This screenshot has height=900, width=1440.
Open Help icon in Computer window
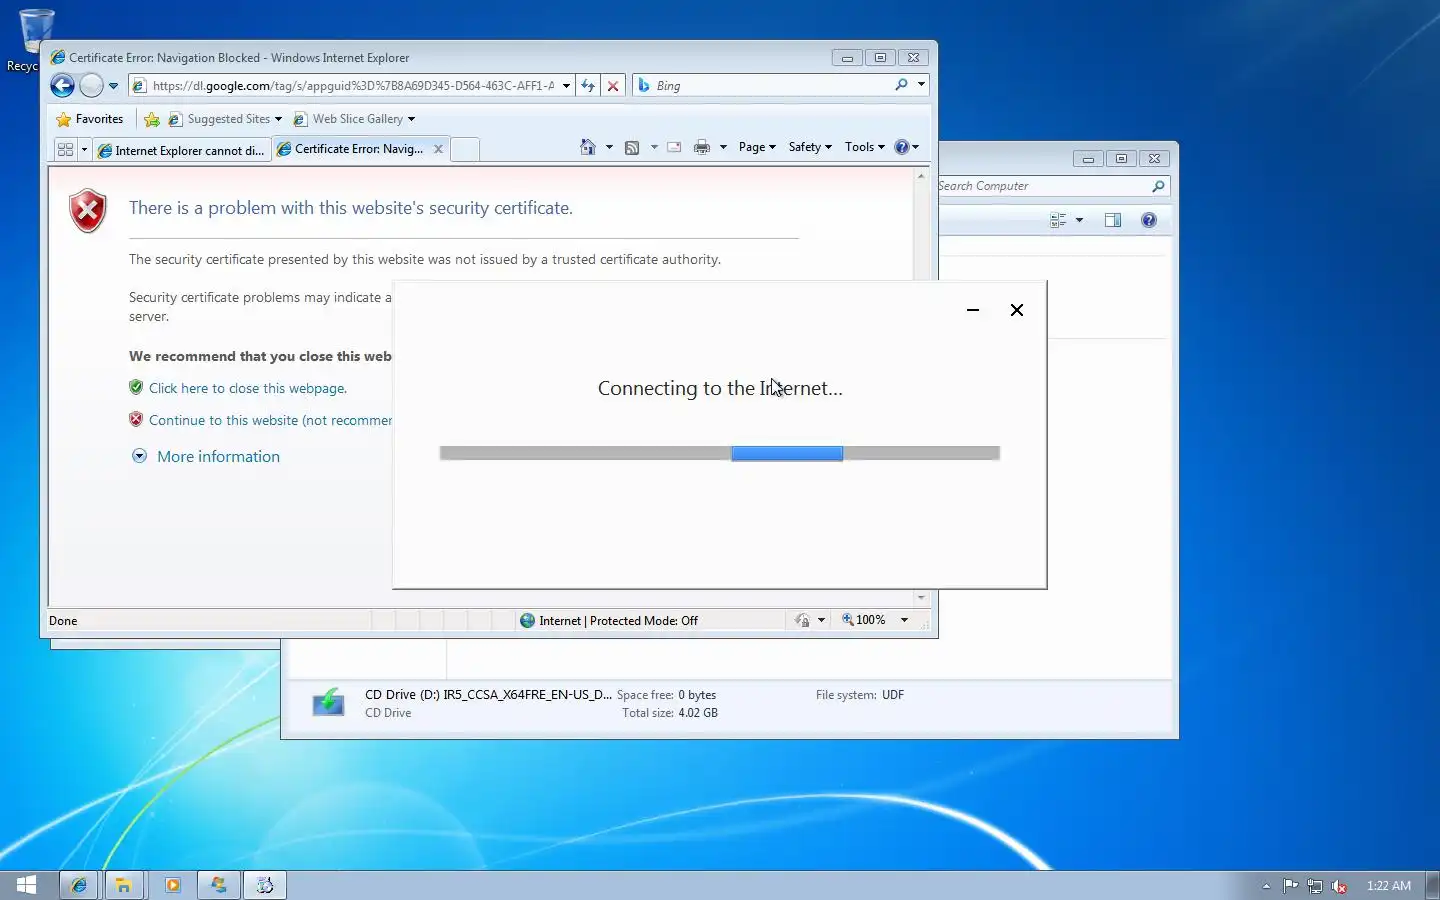[x=1149, y=220]
